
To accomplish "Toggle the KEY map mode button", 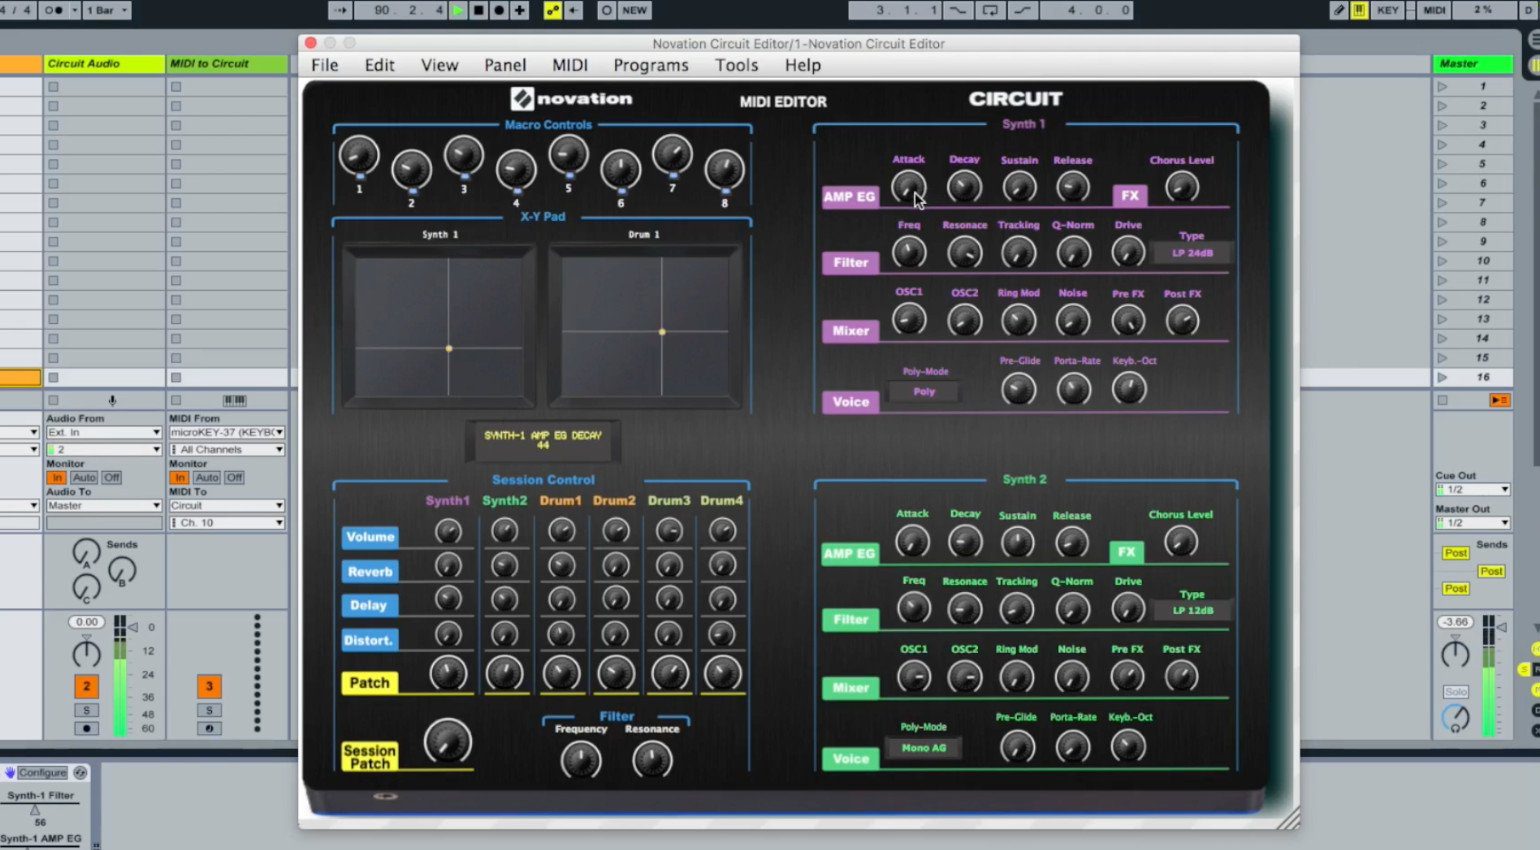I will [1387, 10].
